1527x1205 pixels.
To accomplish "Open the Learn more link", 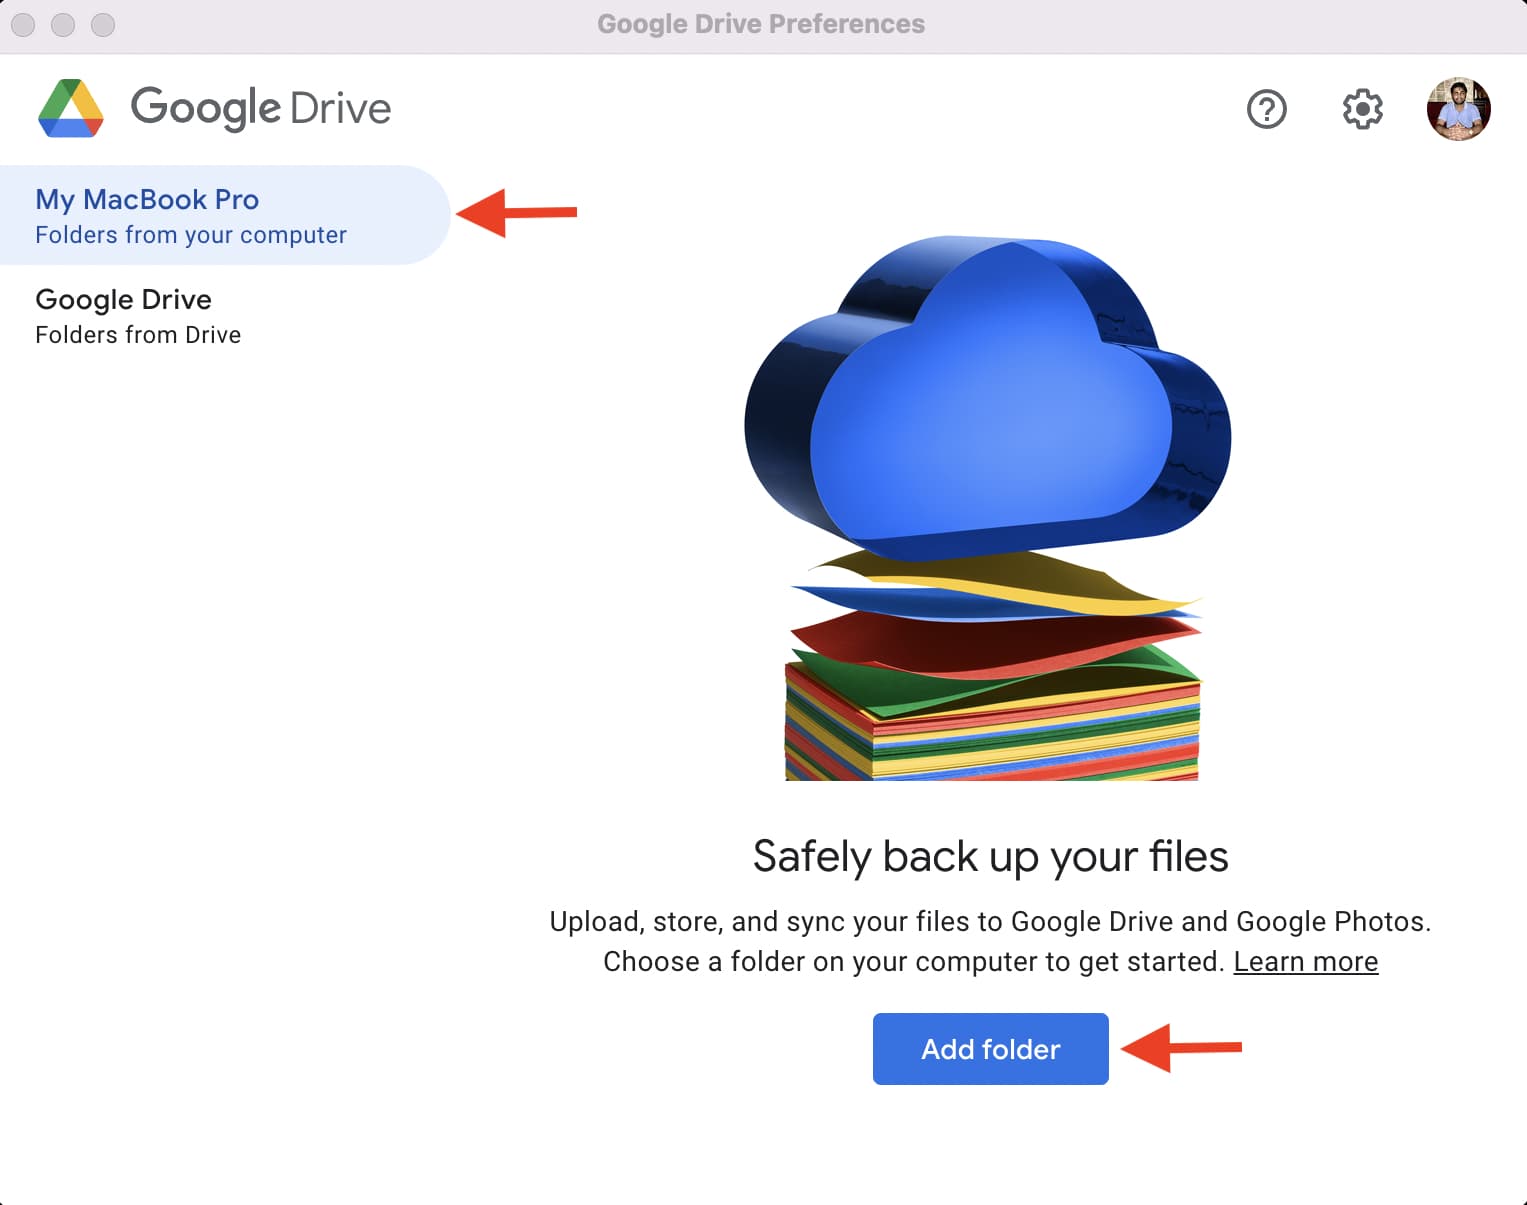I will point(1305,962).
